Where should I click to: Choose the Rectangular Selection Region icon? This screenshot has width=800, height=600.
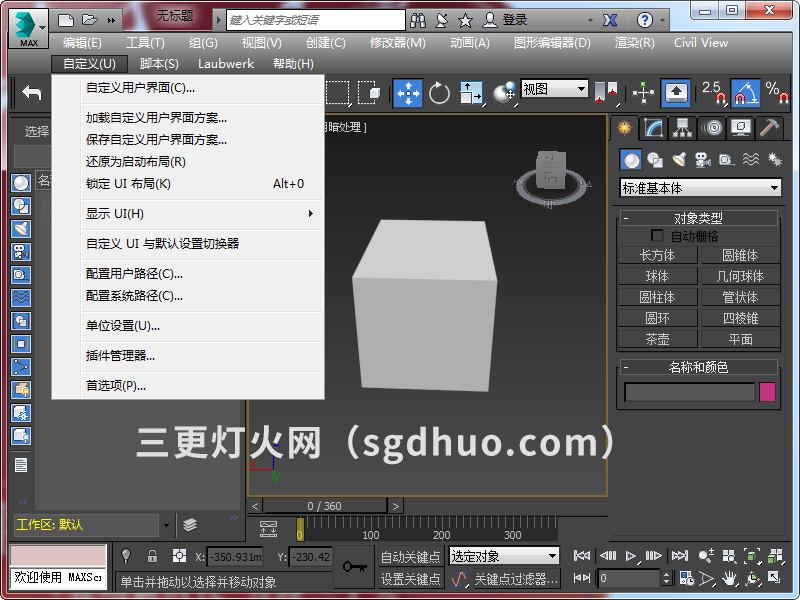click(x=338, y=93)
